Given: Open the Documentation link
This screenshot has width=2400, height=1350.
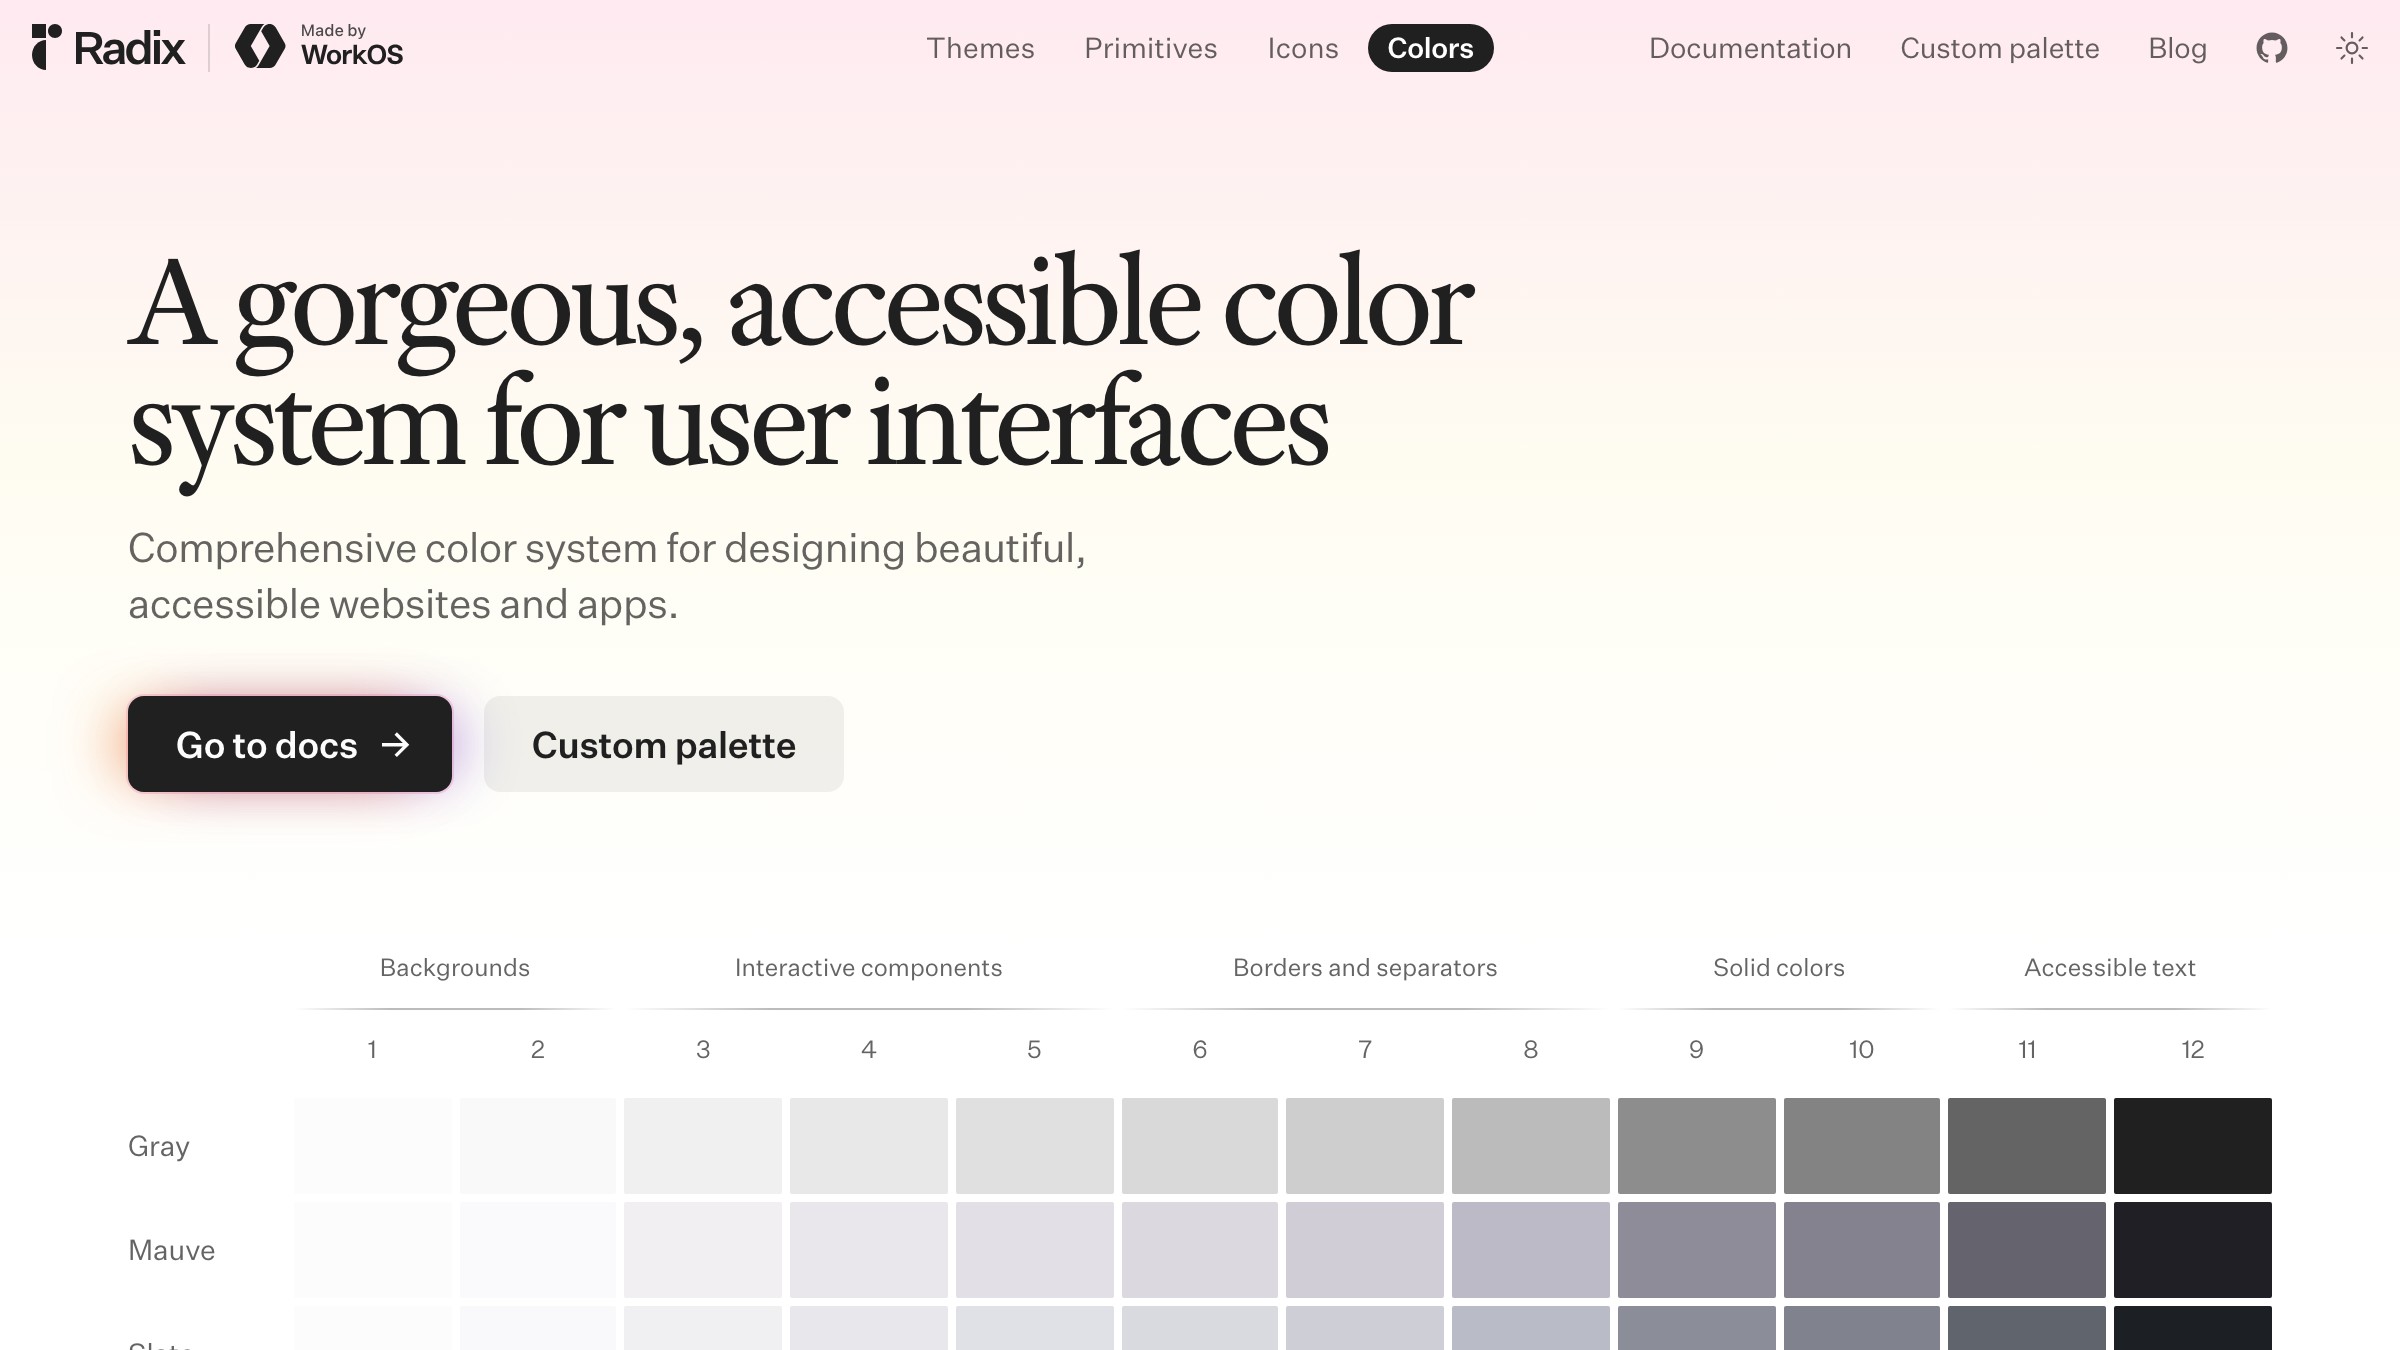Looking at the screenshot, I should [1749, 48].
